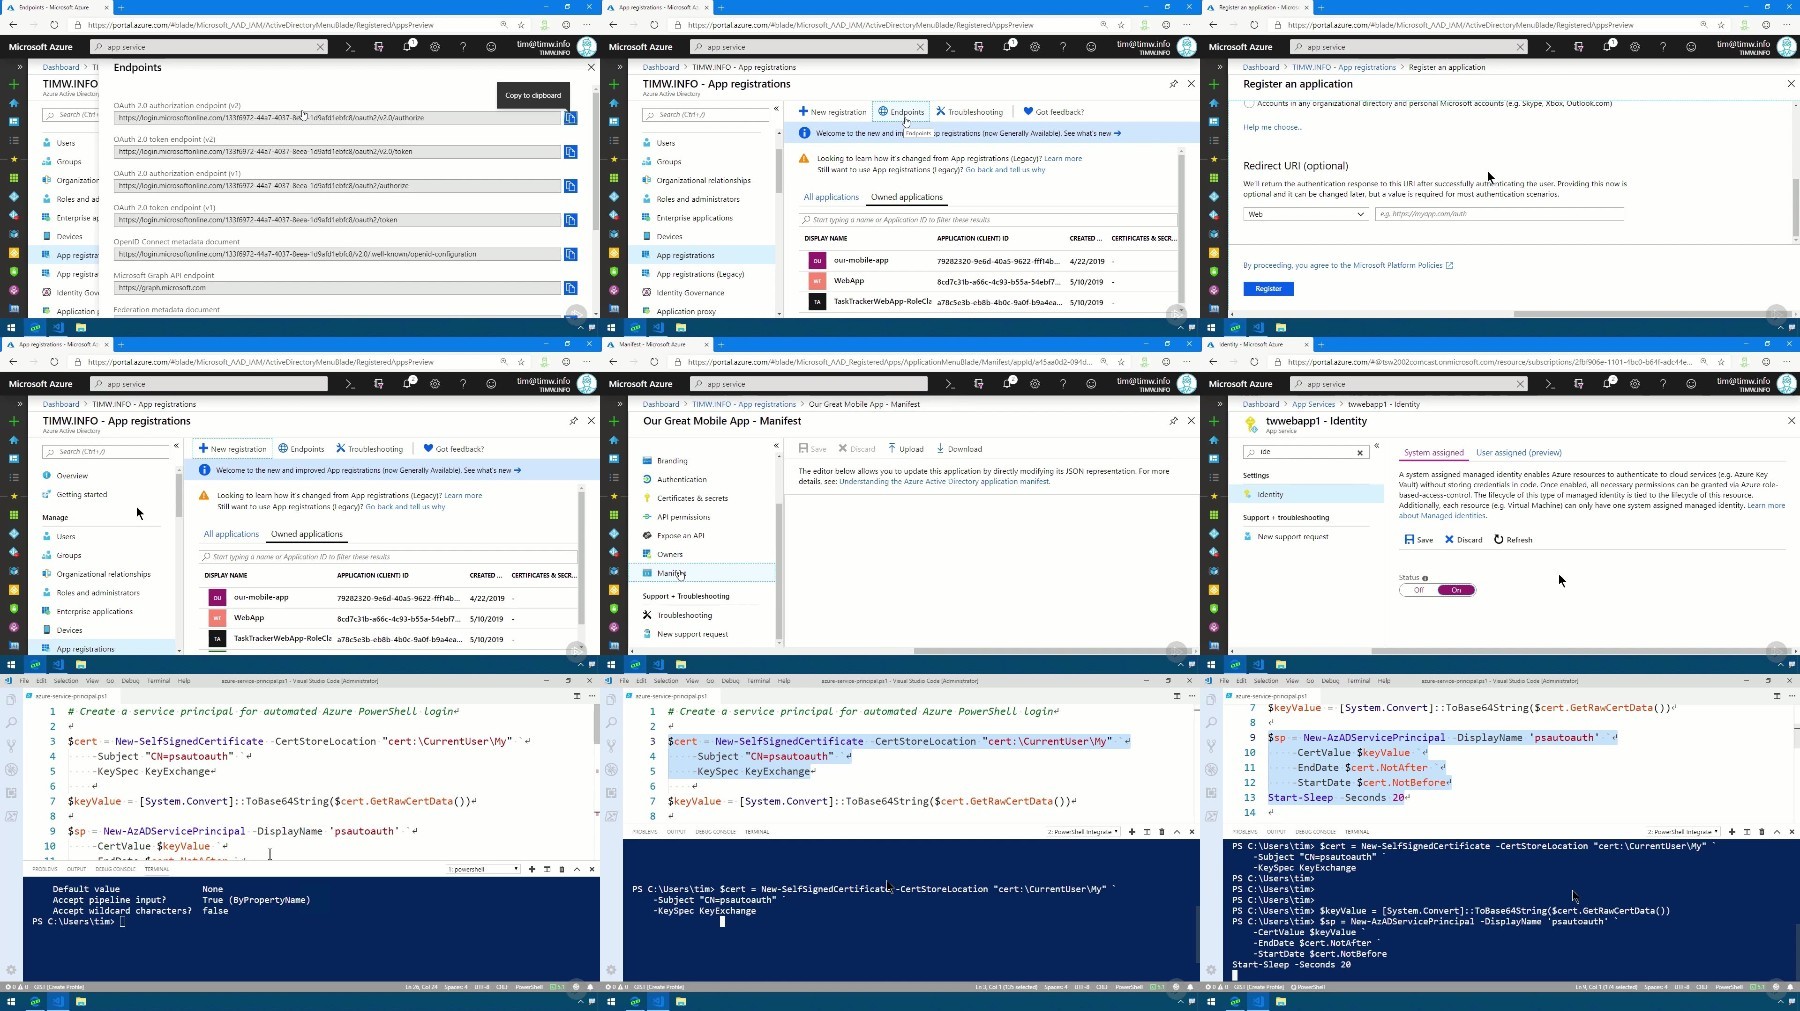Close the Endpoints panel with its X
This screenshot has width=1800, height=1011.
tap(591, 67)
